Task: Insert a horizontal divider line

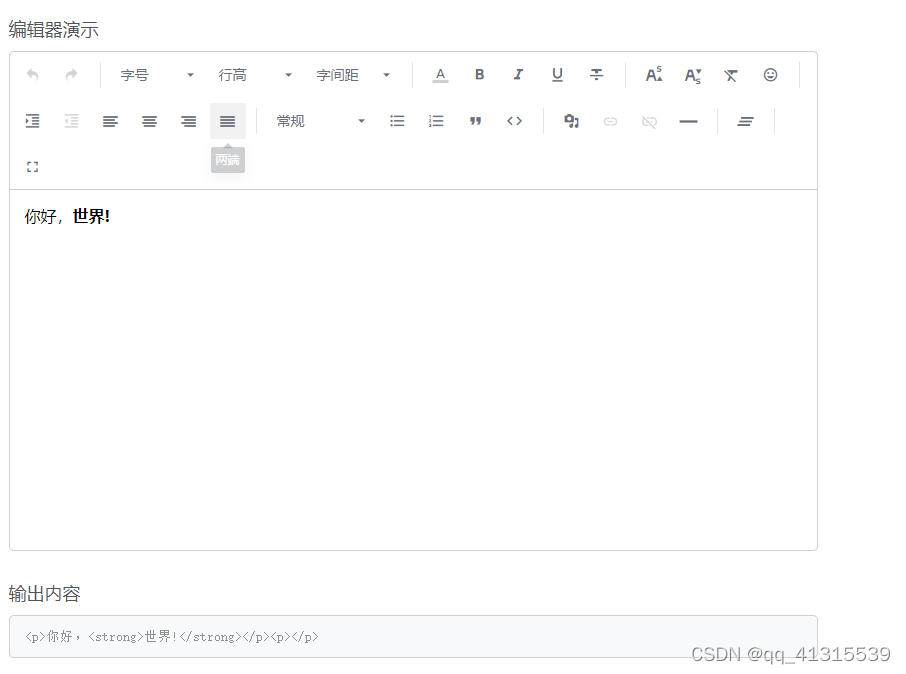Action: pyautogui.click(x=688, y=120)
